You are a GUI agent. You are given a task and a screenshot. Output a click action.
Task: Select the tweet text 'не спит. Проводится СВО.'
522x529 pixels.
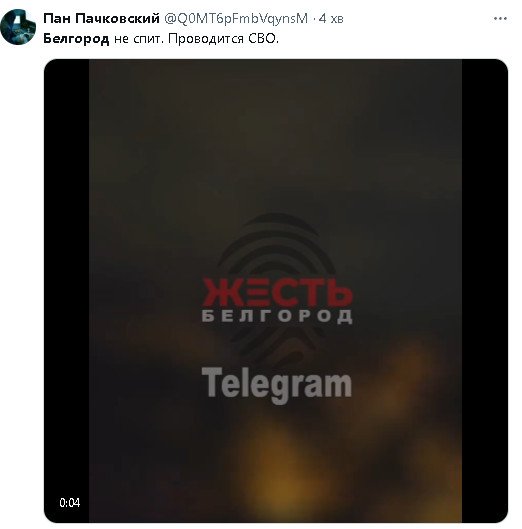(x=196, y=39)
